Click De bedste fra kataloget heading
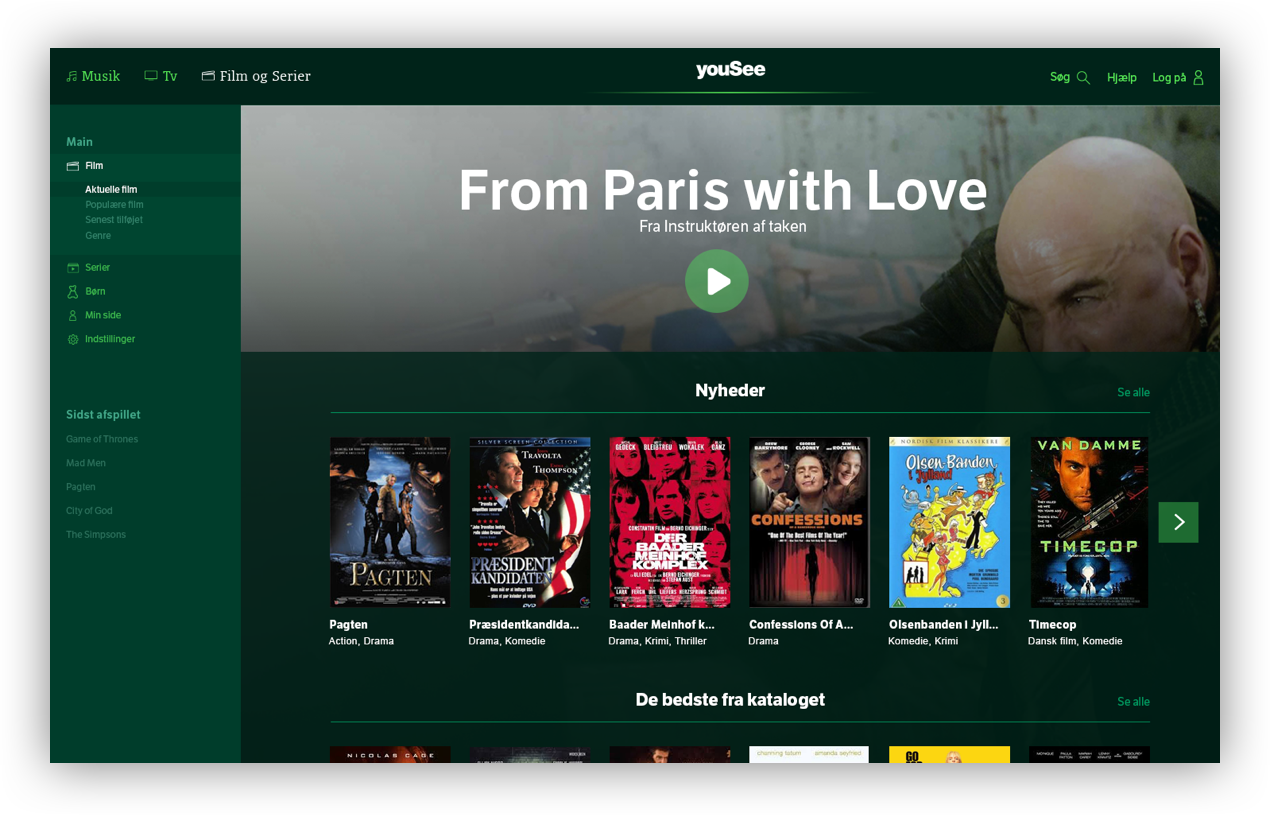 point(730,700)
